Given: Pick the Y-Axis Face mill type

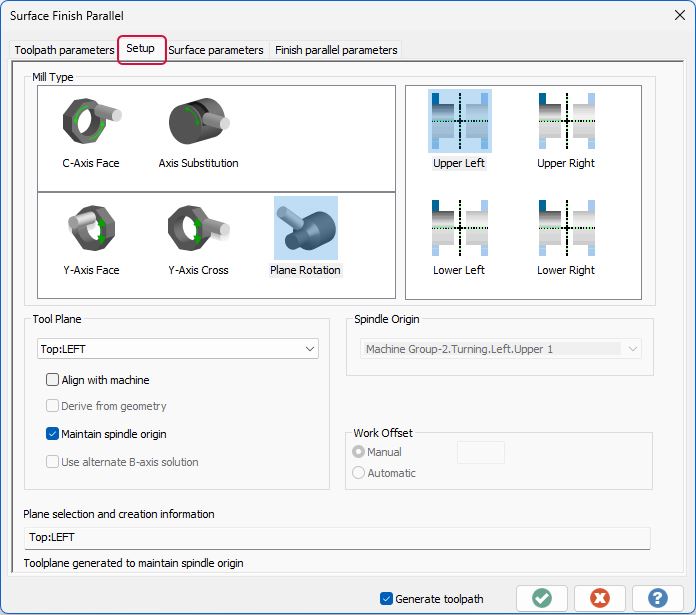Looking at the screenshot, I should pos(91,240).
